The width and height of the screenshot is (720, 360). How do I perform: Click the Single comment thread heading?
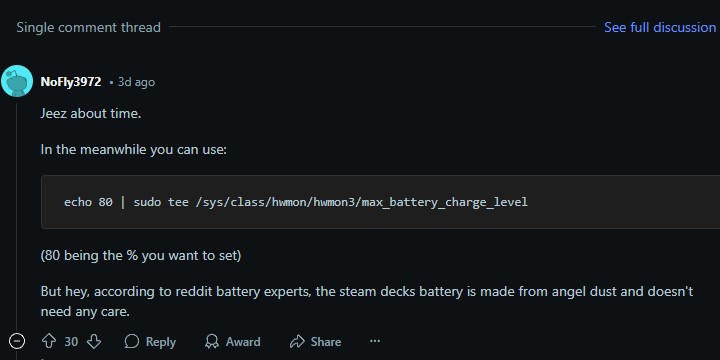[89, 28]
